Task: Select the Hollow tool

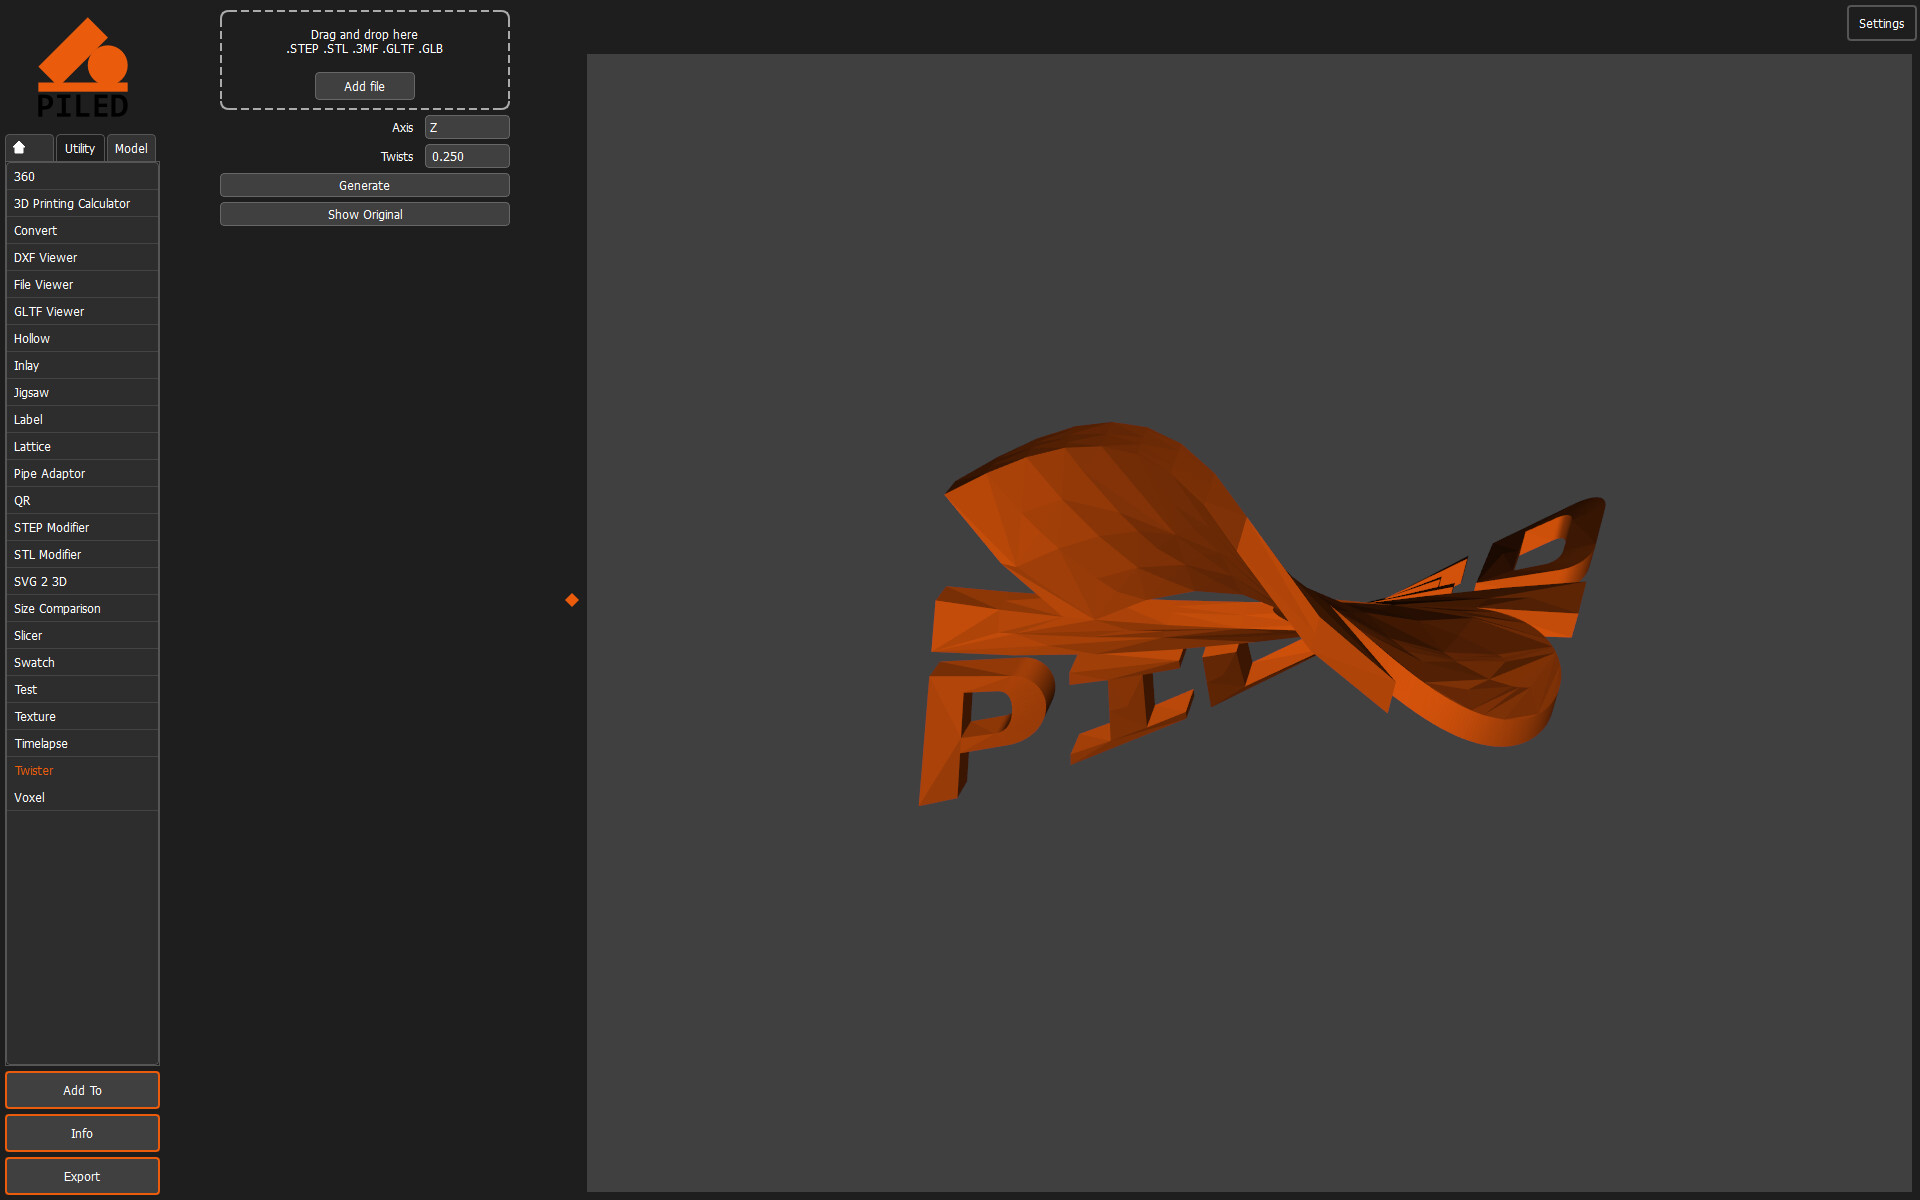Action: click(82, 339)
